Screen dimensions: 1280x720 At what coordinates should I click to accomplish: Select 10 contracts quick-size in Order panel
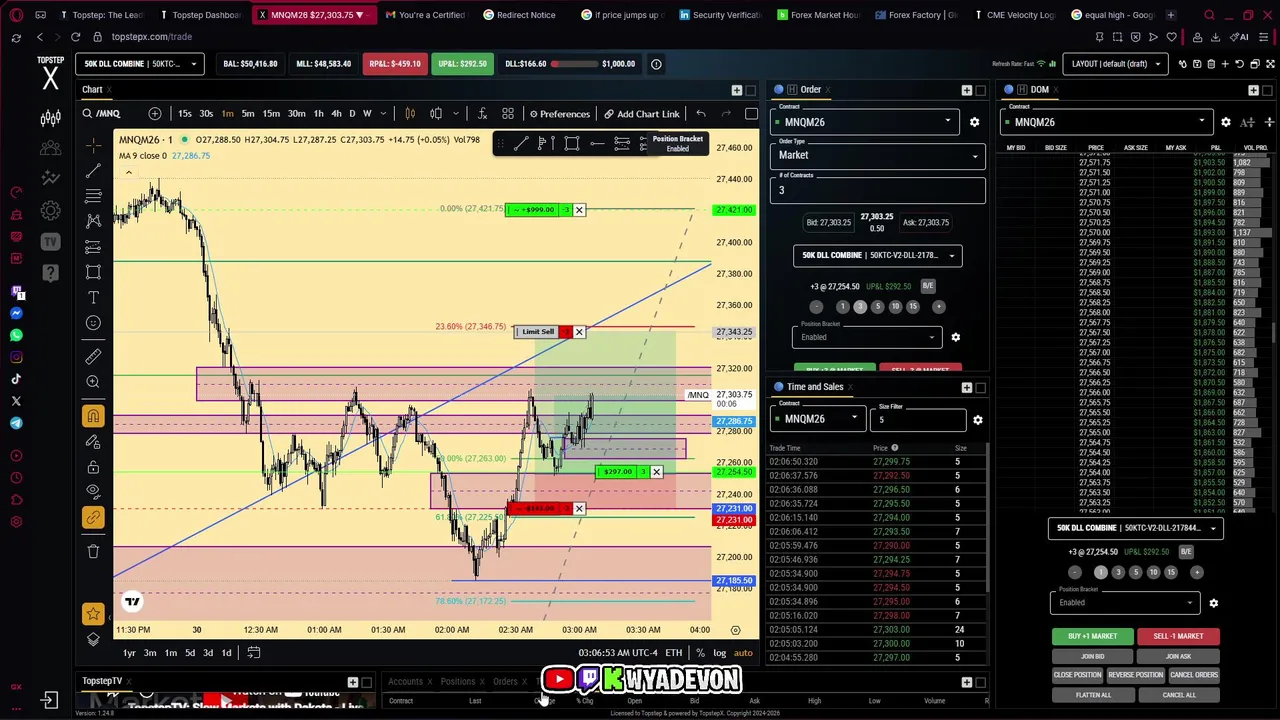pyautogui.click(x=895, y=307)
